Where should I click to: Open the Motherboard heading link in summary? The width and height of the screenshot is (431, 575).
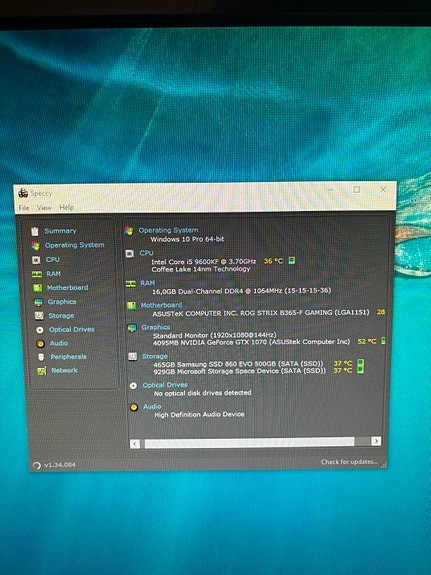tap(161, 305)
